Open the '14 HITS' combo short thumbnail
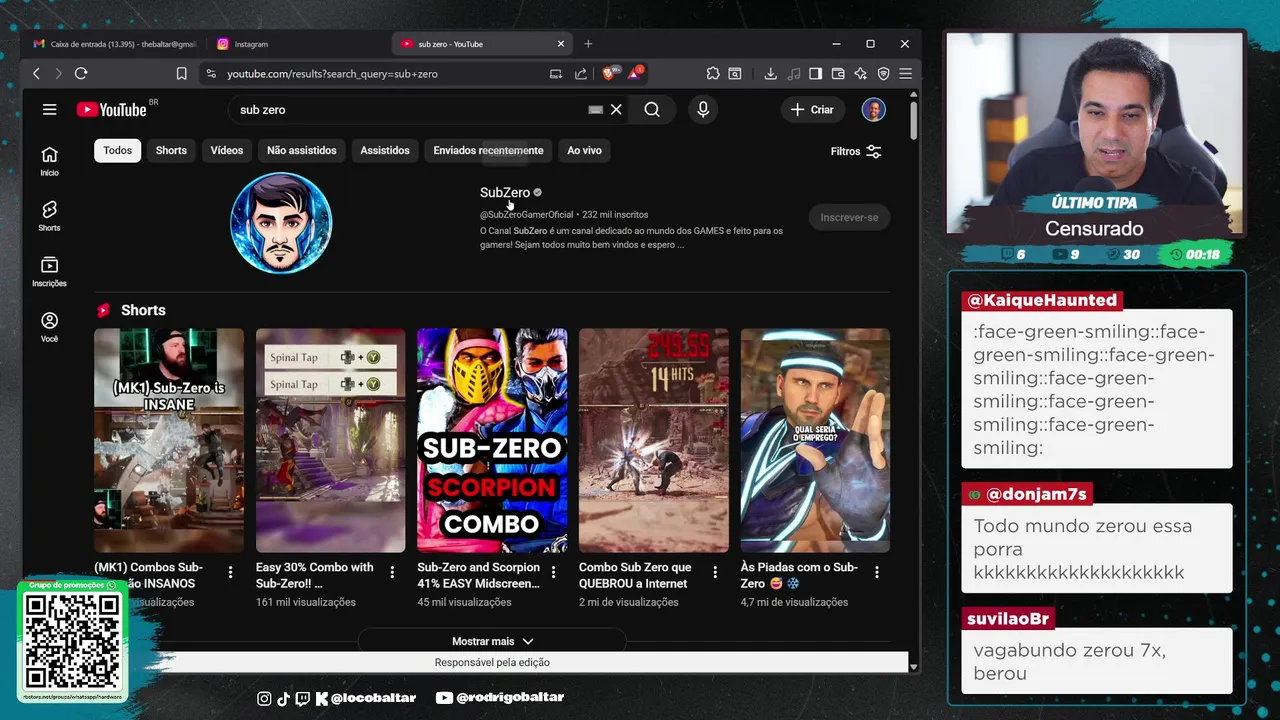Image resolution: width=1280 pixels, height=720 pixels. (x=654, y=440)
